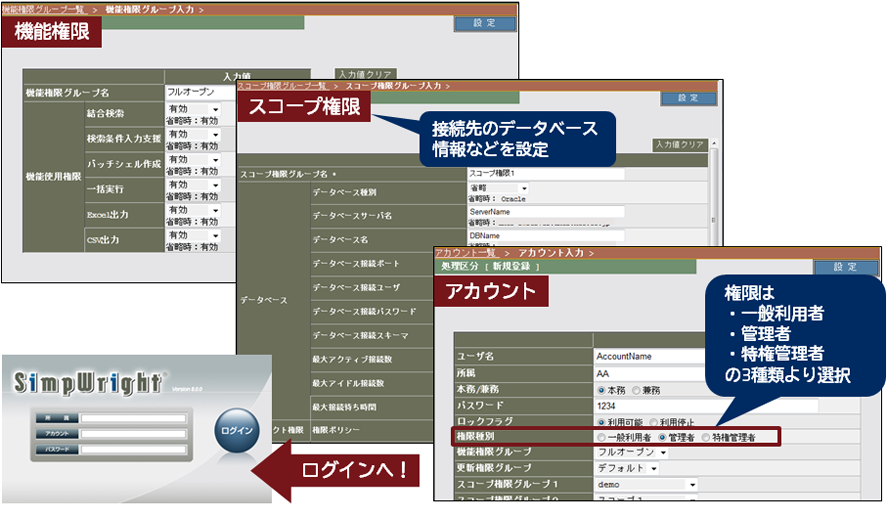
Task: Open 検索条件入力支援 dropdown
Action: click(194, 135)
